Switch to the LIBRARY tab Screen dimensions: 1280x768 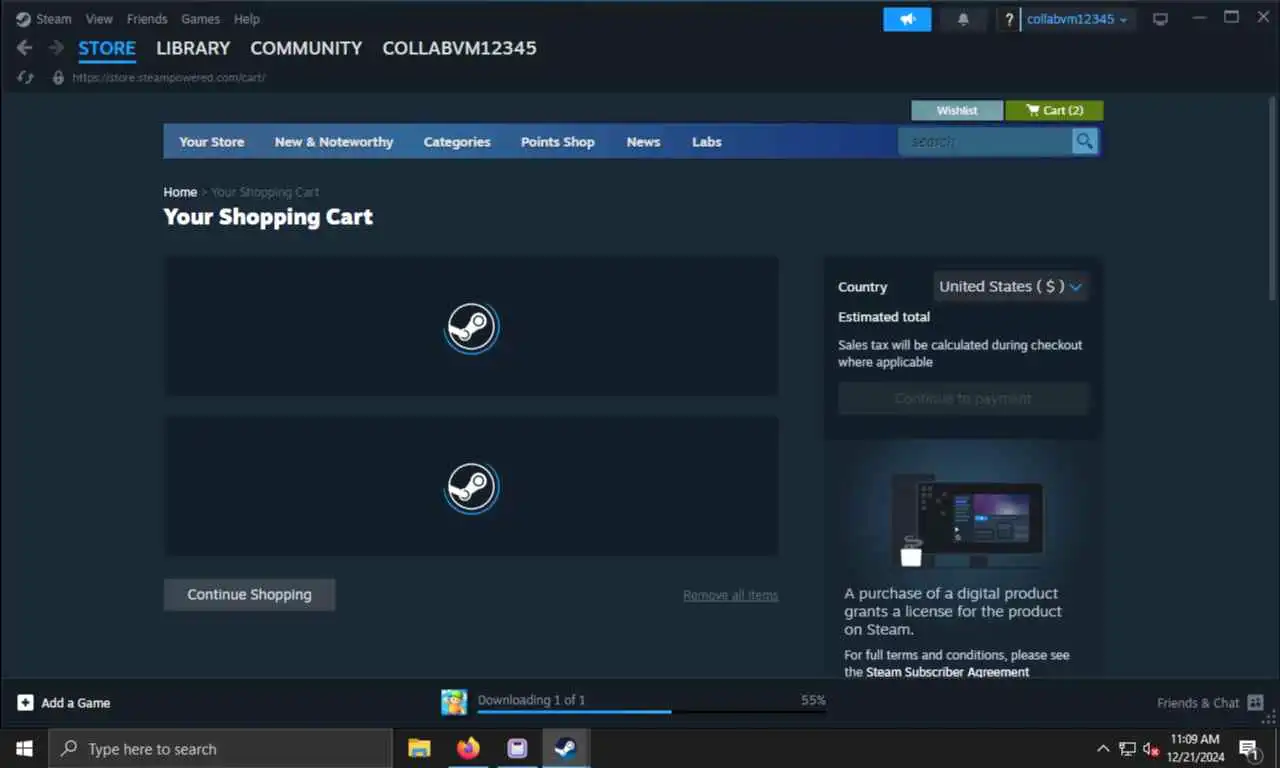[x=193, y=48]
